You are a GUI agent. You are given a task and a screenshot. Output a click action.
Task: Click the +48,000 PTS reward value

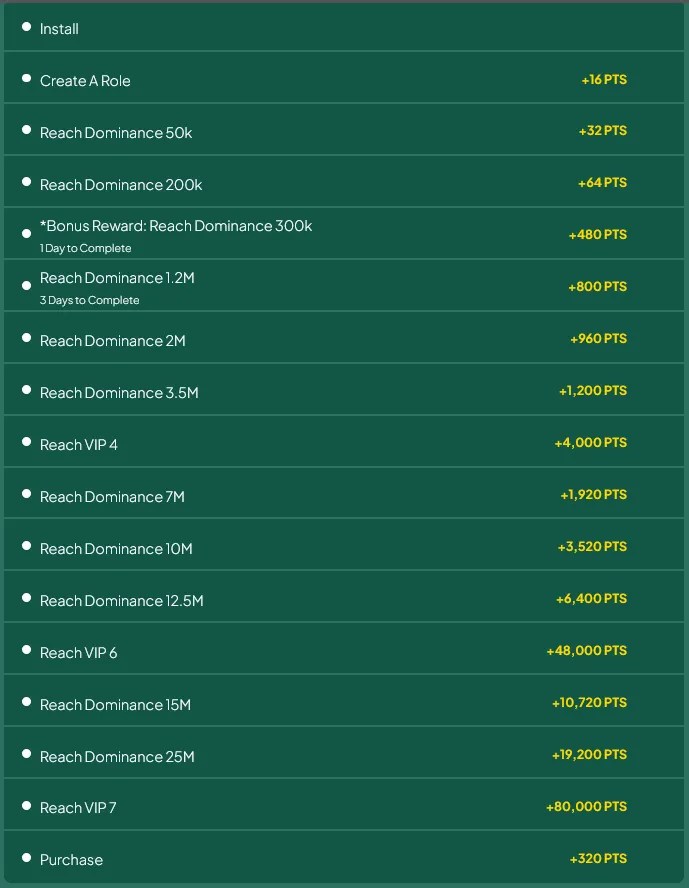coord(586,651)
